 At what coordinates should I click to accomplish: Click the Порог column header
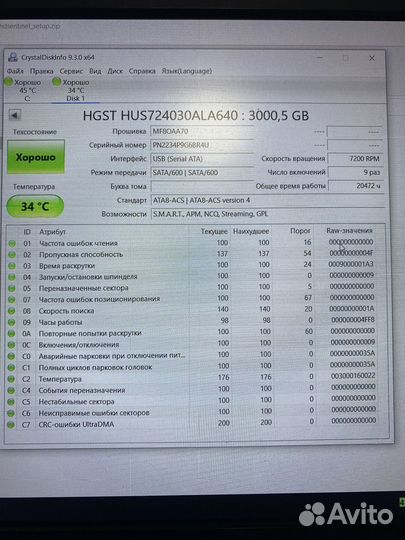pyautogui.click(x=300, y=231)
